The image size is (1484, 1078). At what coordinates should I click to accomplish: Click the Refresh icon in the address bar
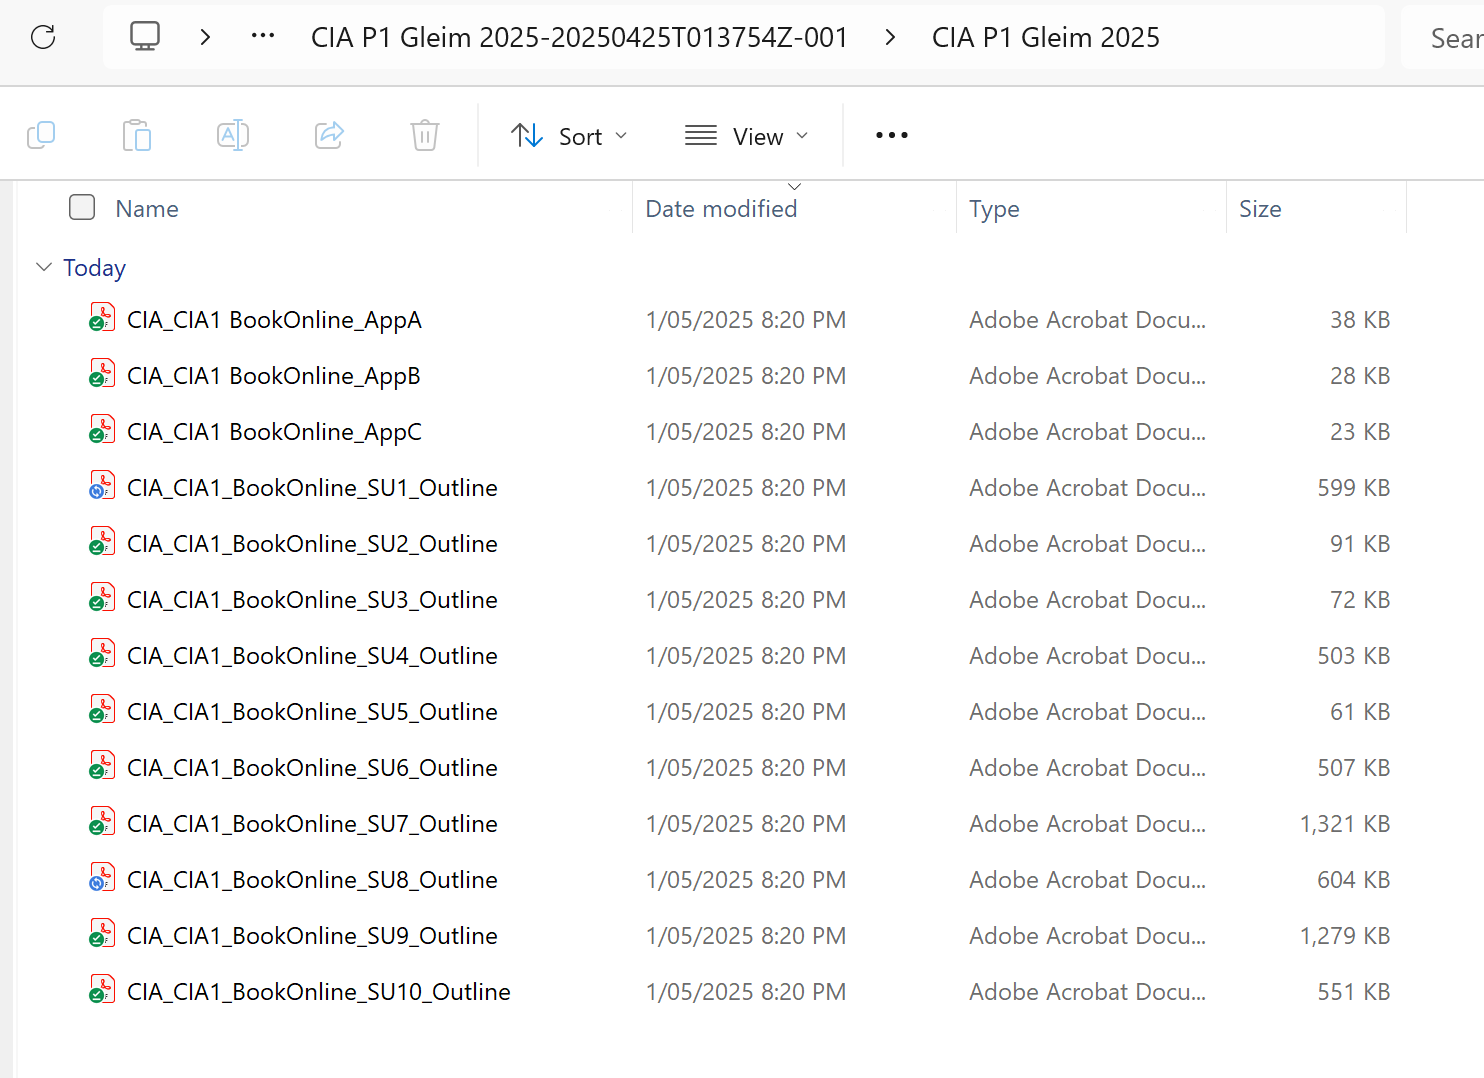point(43,38)
